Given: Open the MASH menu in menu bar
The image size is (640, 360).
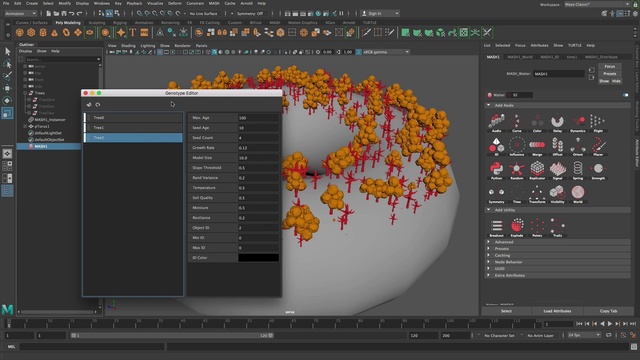Looking at the screenshot, I should tap(214, 3).
